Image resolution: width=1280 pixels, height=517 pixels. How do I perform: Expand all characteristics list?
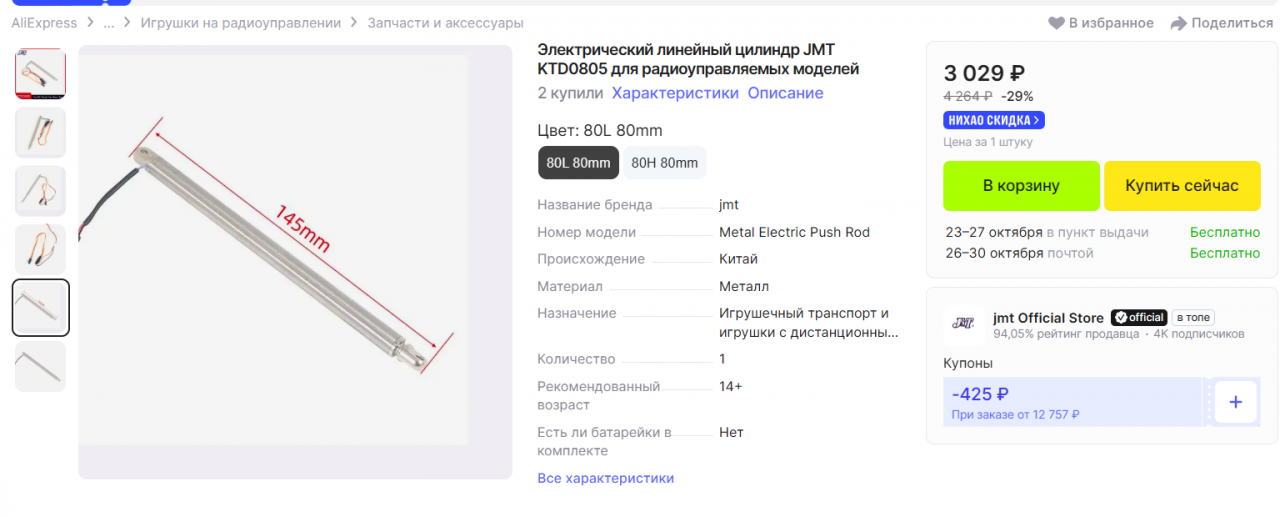[x=605, y=478]
